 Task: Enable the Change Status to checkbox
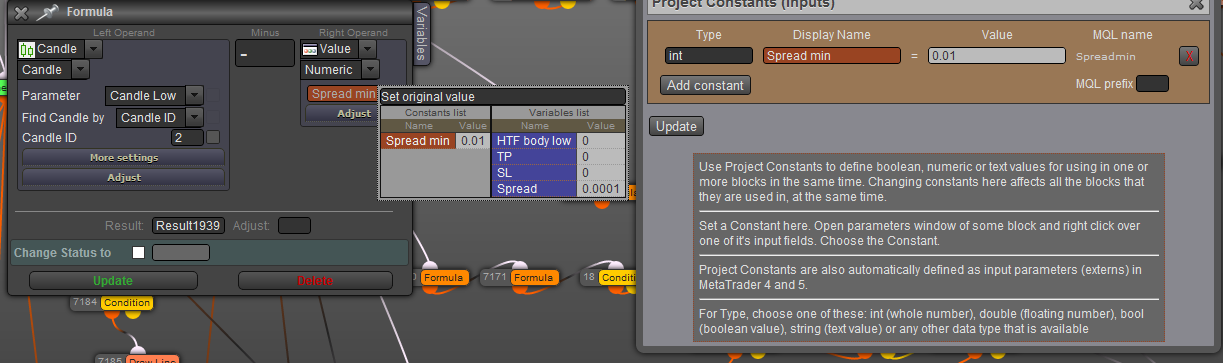(x=139, y=253)
